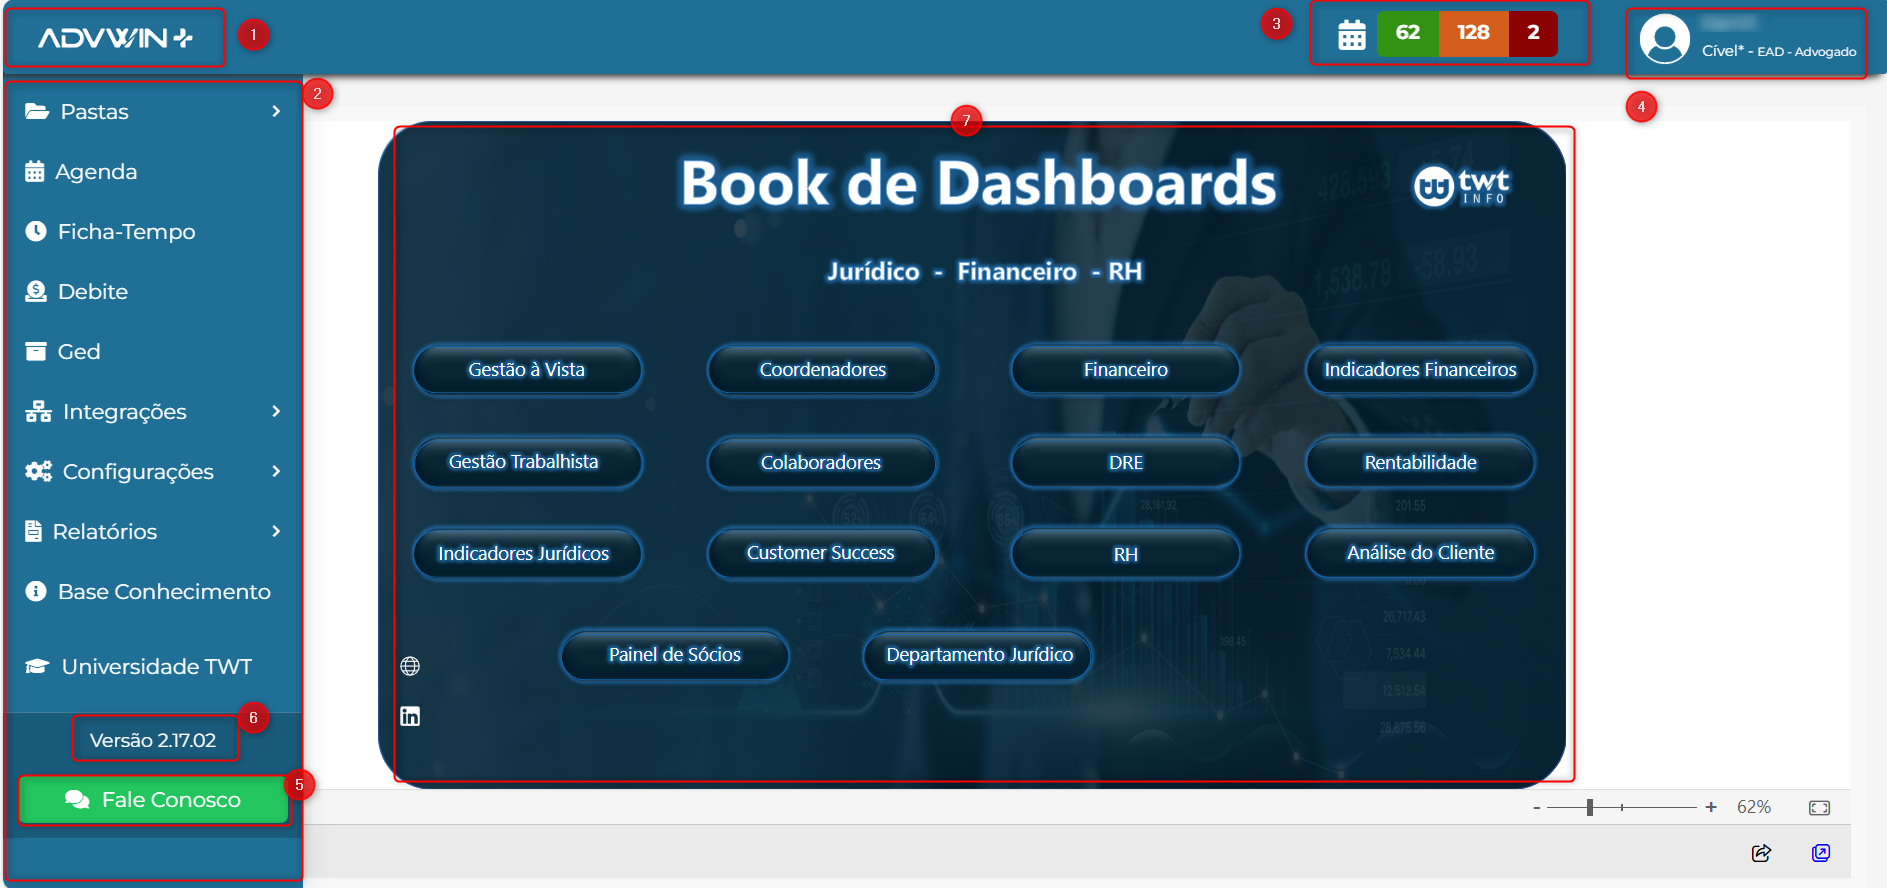Expand the Relatórios submenu chevron
Image resolution: width=1887 pixels, height=888 pixels.
[276, 531]
